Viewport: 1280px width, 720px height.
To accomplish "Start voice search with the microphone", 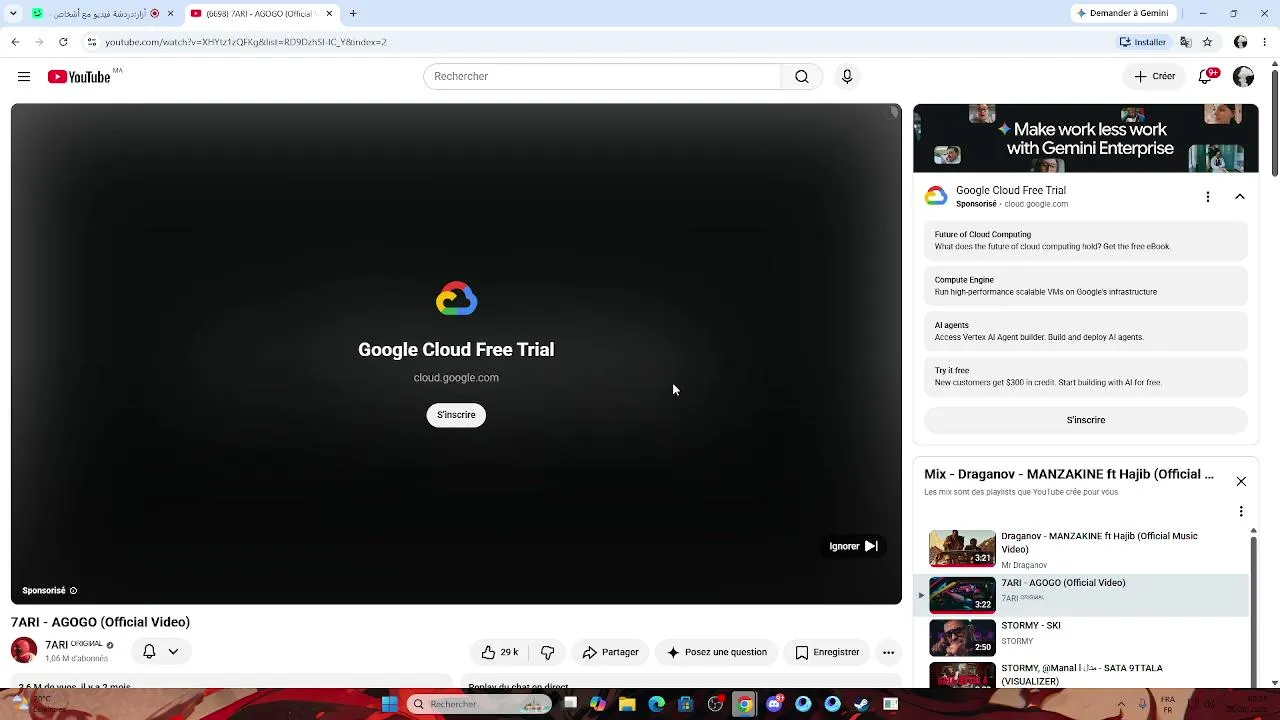I will point(847,77).
